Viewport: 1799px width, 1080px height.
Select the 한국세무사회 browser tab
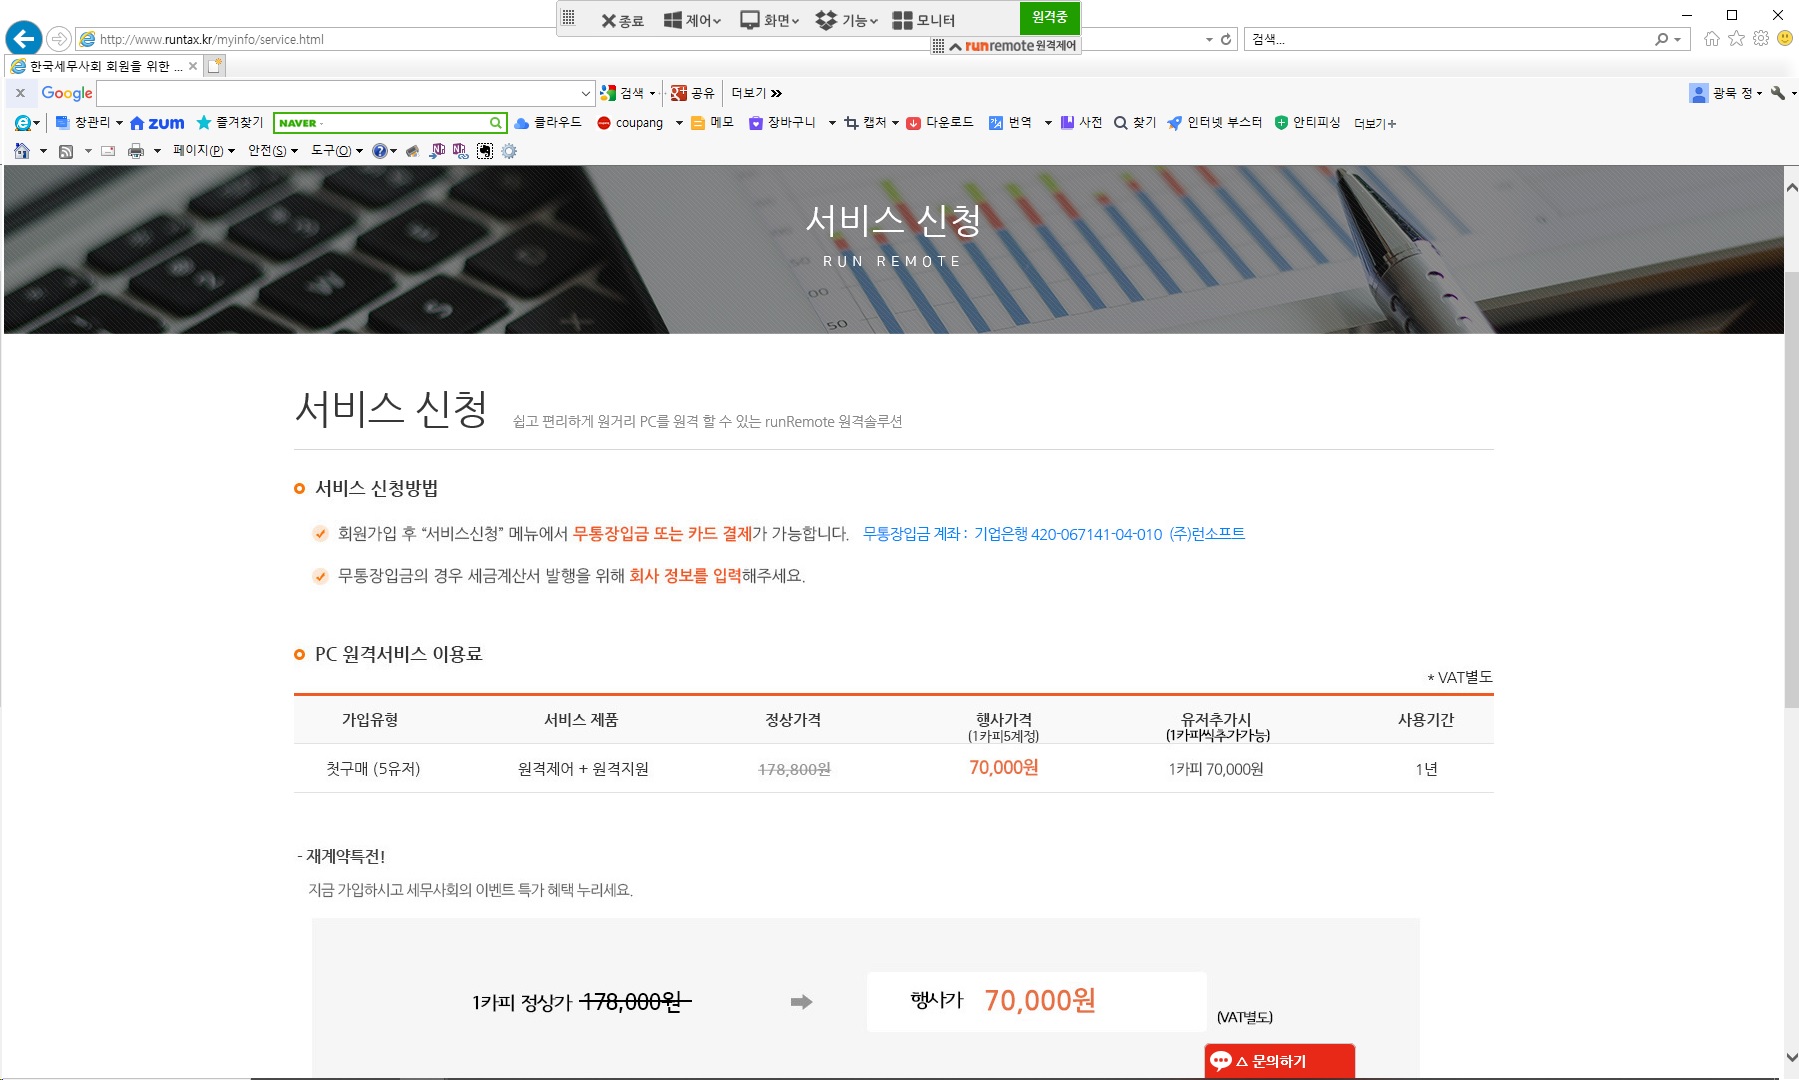(x=100, y=66)
